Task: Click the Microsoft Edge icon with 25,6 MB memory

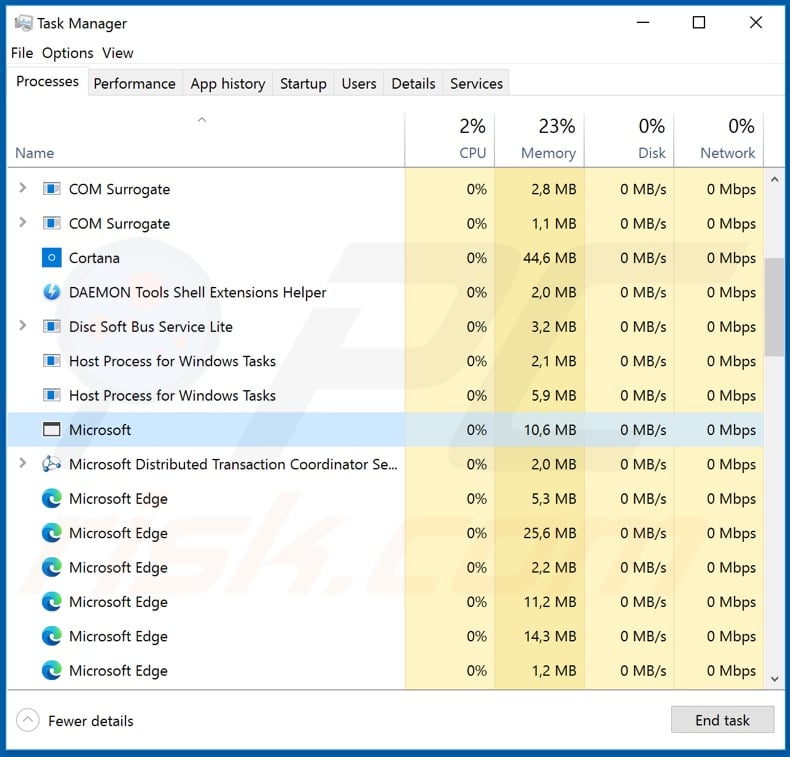Action: (51, 533)
